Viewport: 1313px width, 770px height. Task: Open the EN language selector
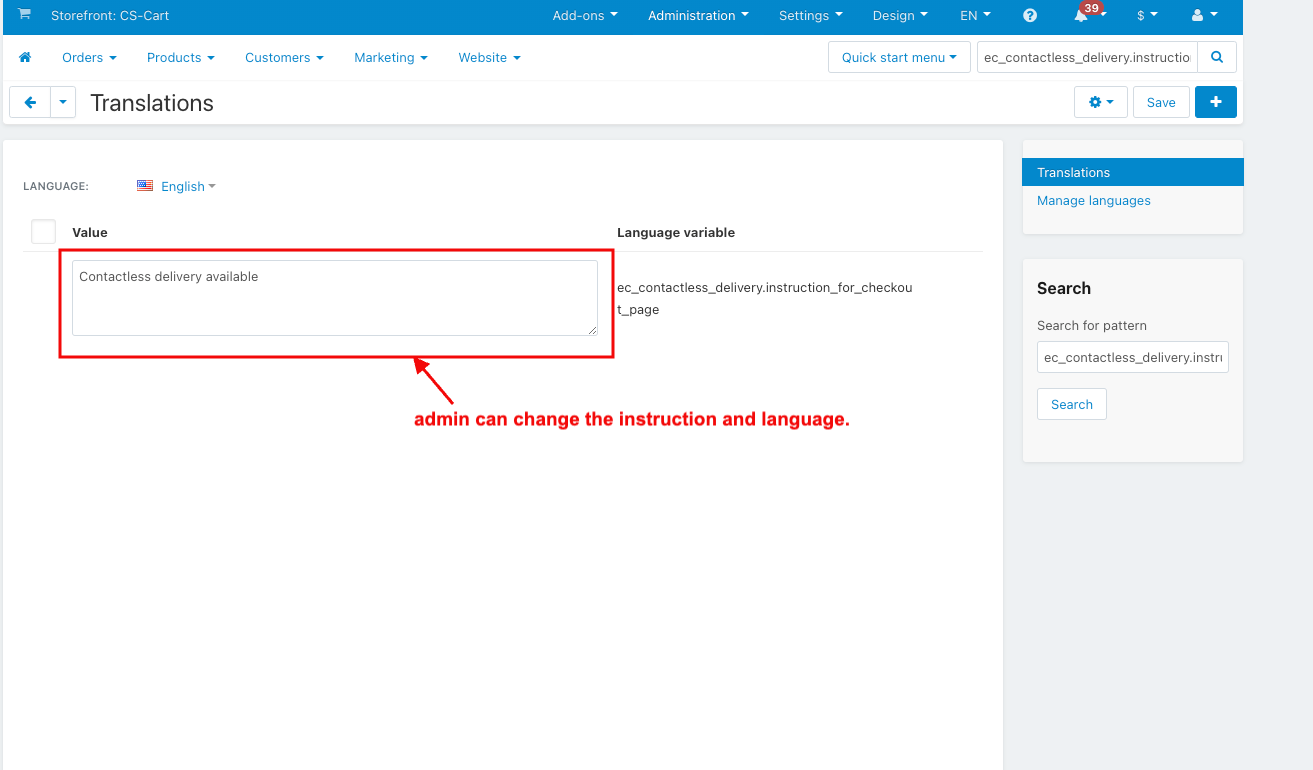(x=975, y=16)
